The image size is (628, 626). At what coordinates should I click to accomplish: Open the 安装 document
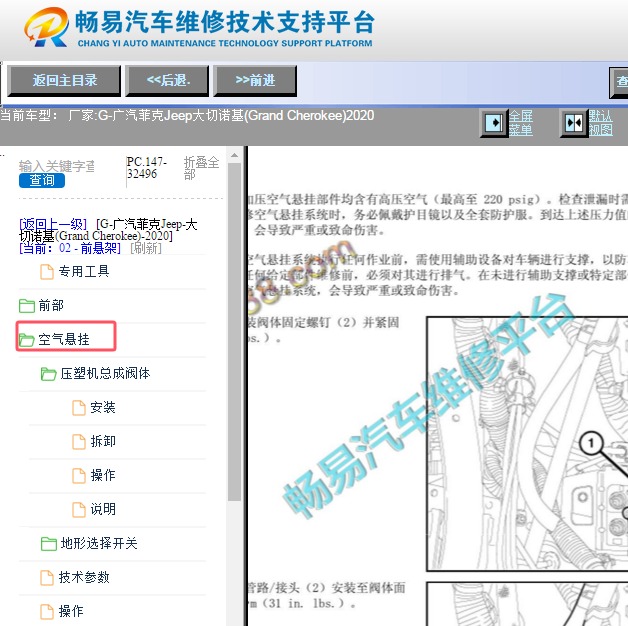pyautogui.click(x=103, y=408)
